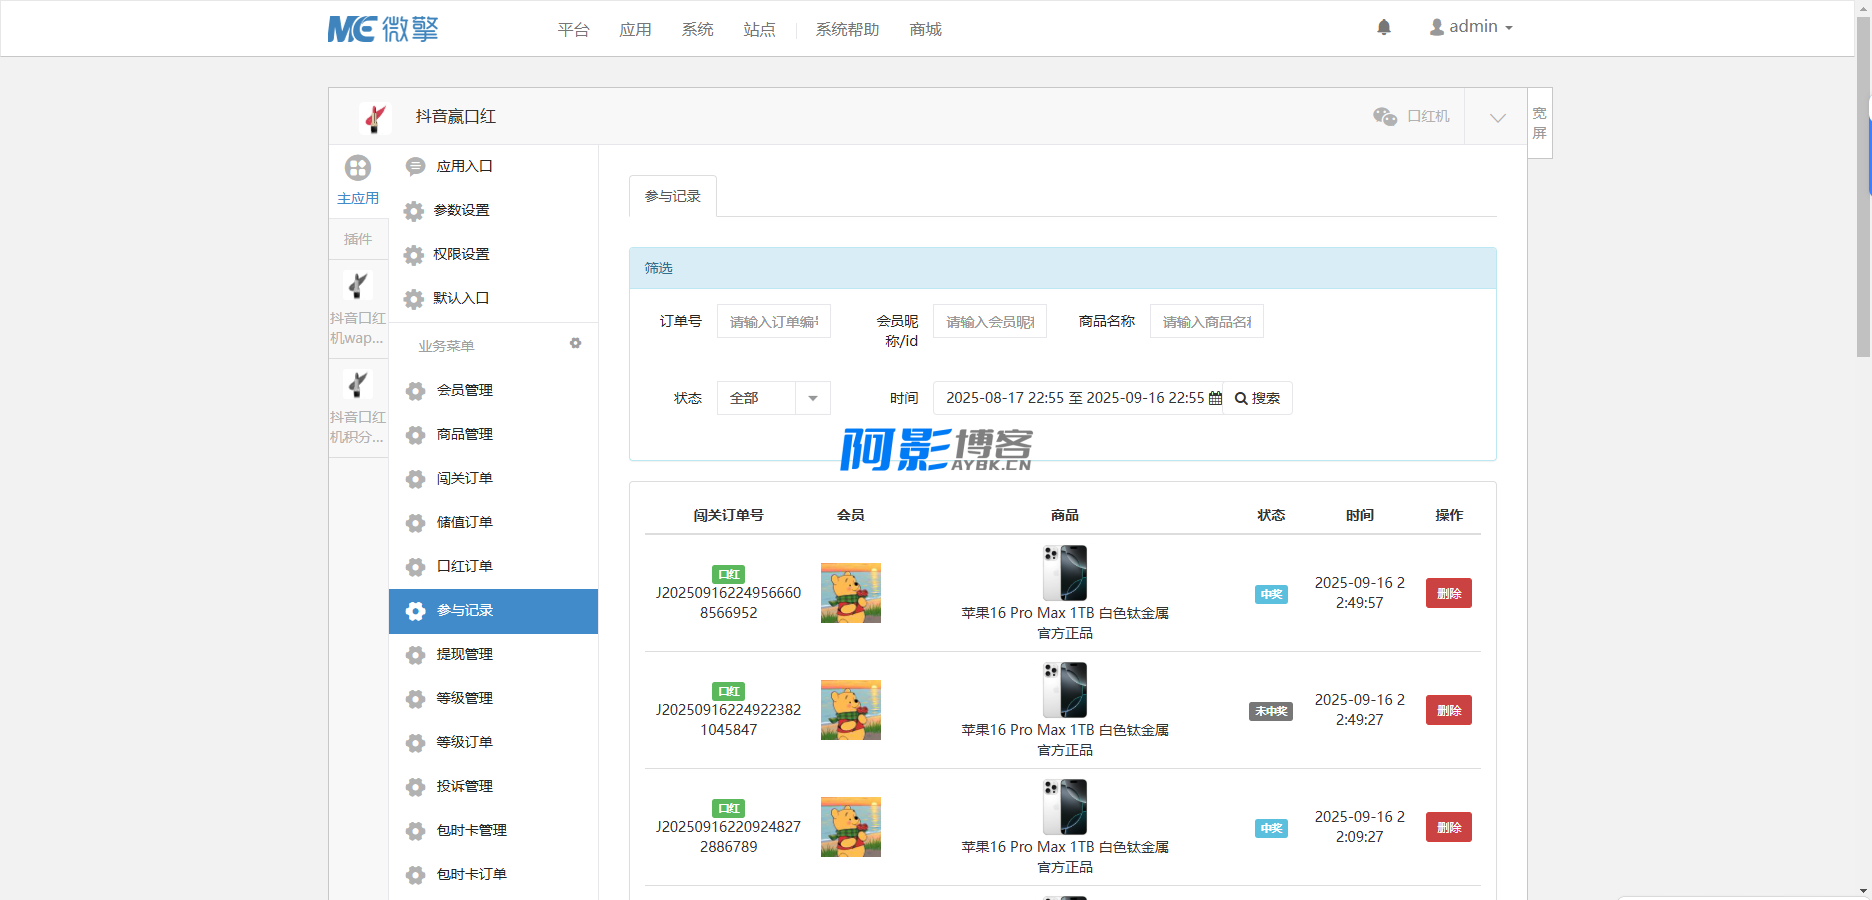Click into the 订单号 input field
Image resolution: width=1872 pixels, height=900 pixels.
tap(773, 322)
